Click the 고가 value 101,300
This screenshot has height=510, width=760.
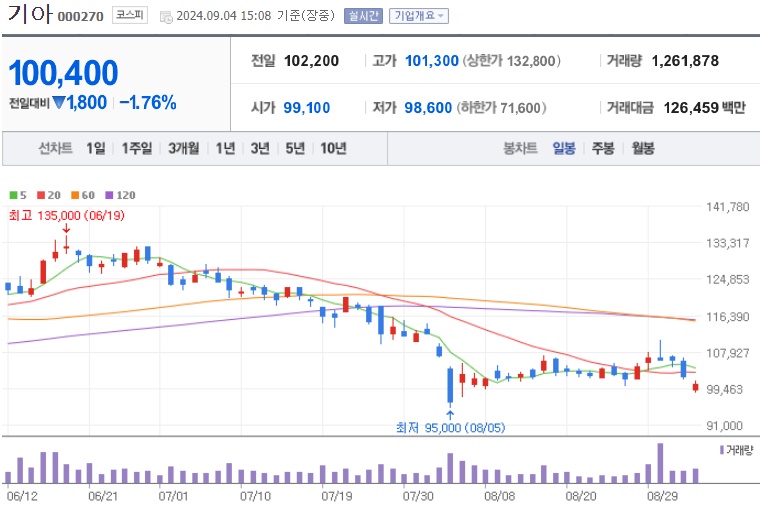pos(431,61)
